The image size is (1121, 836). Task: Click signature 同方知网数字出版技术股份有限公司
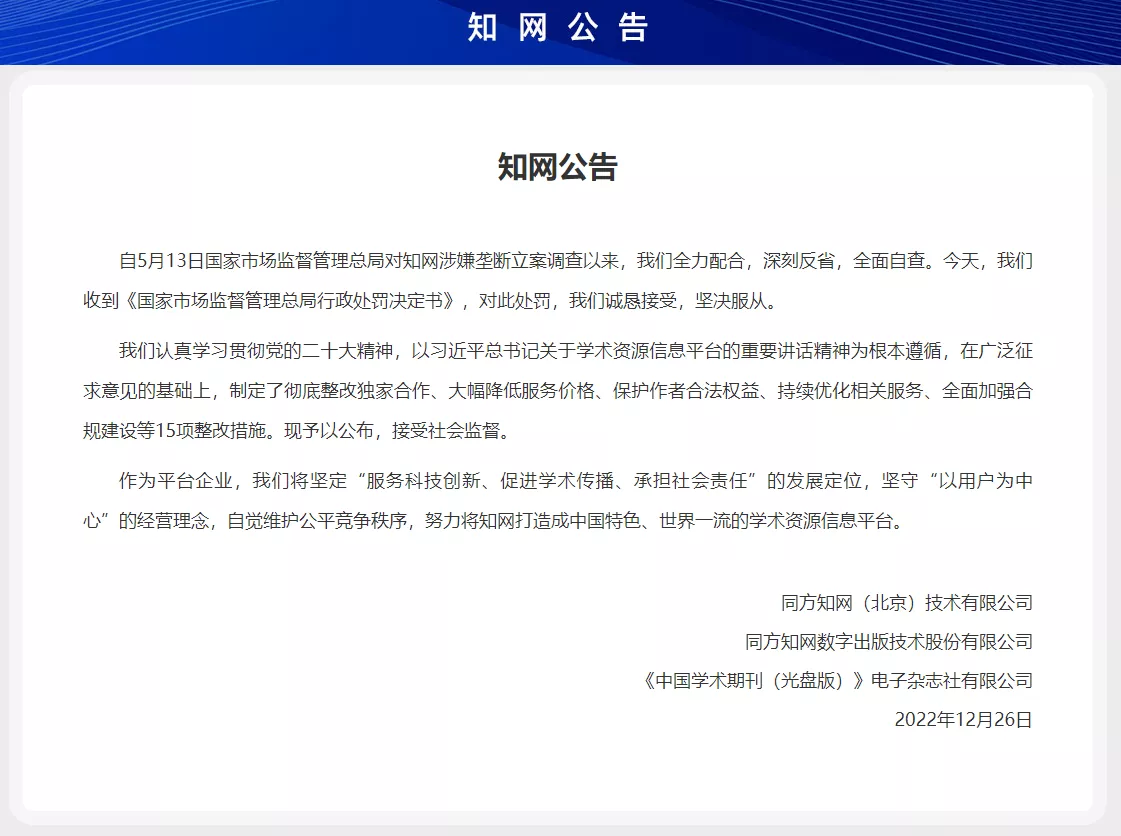click(x=889, y=642)
